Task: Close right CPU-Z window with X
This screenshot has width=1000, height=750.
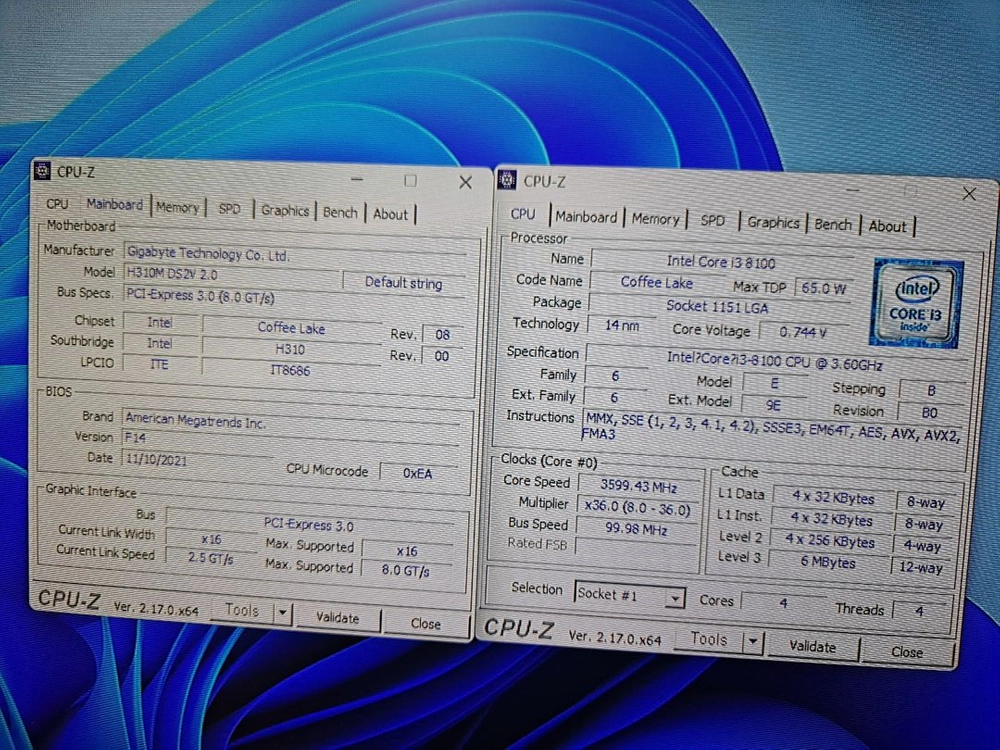Action: tap(969, 194)
